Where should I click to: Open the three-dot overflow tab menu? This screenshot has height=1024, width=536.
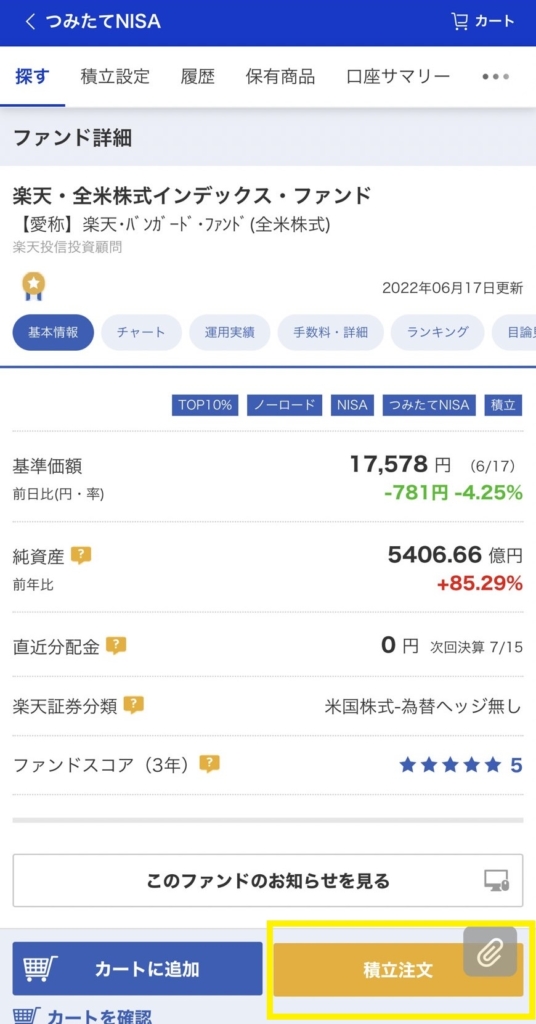coord(496,77)
